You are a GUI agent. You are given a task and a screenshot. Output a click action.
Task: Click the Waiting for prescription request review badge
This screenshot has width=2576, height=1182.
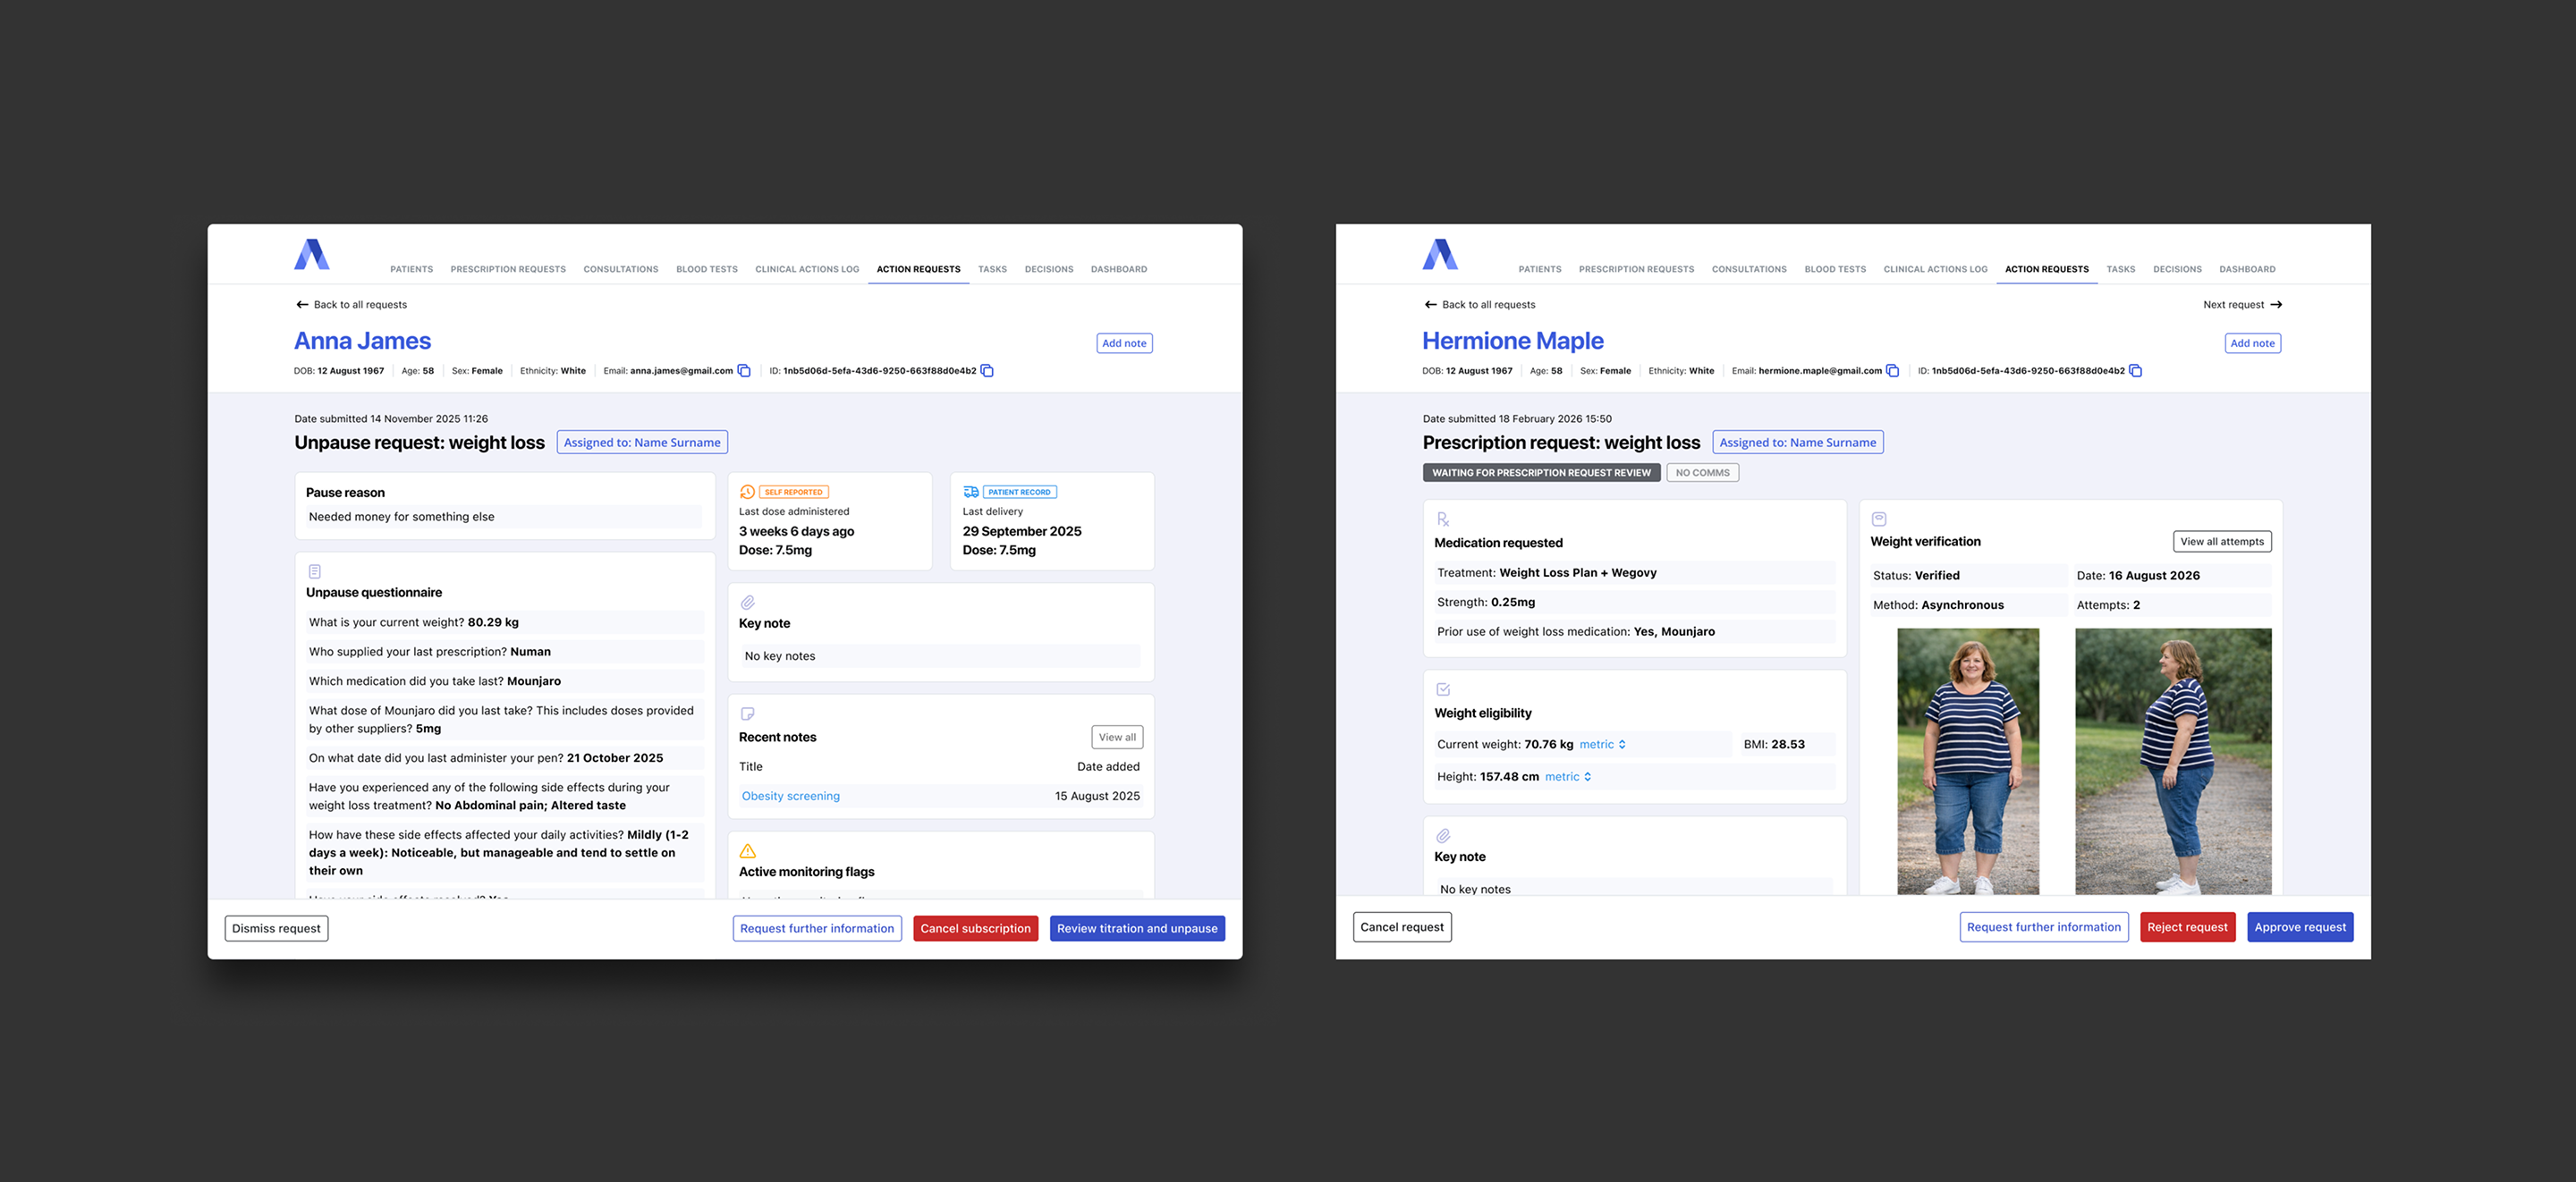click(1541, 473)
